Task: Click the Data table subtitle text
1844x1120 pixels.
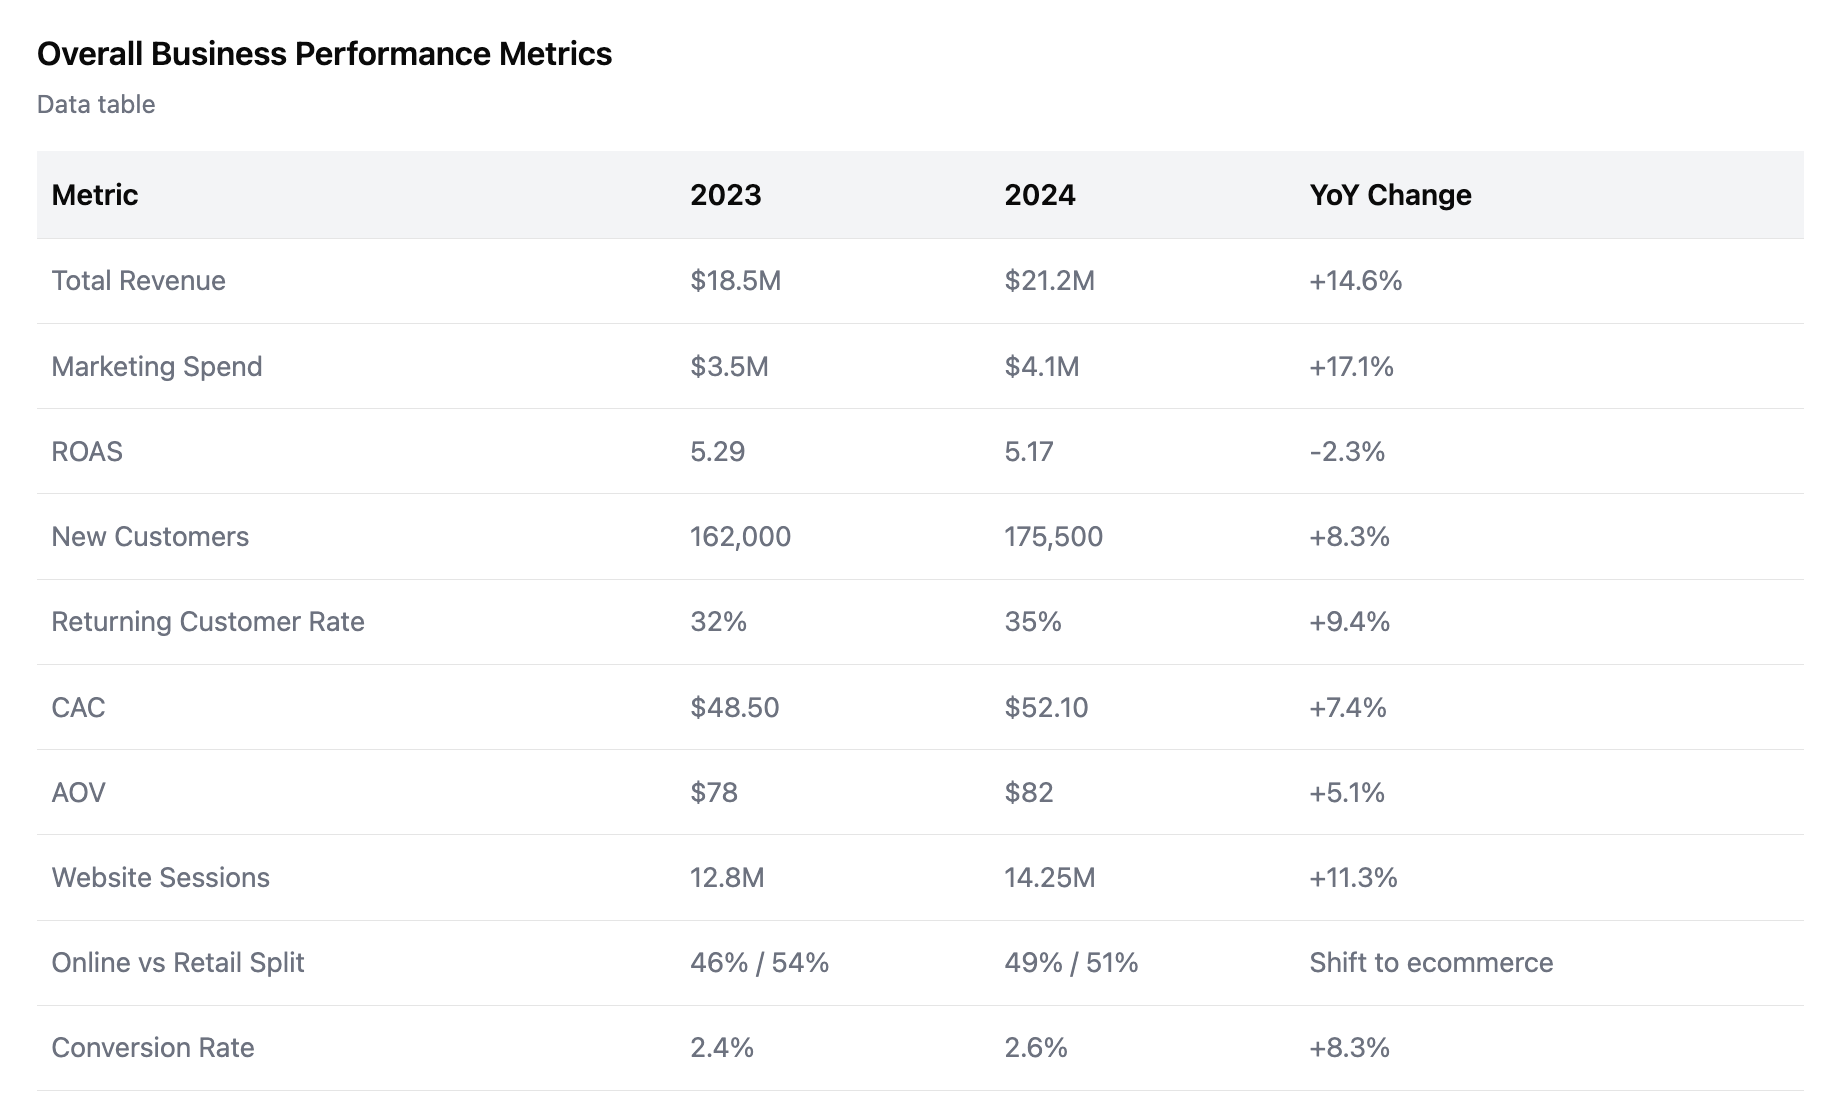Action: click(96, 104)
